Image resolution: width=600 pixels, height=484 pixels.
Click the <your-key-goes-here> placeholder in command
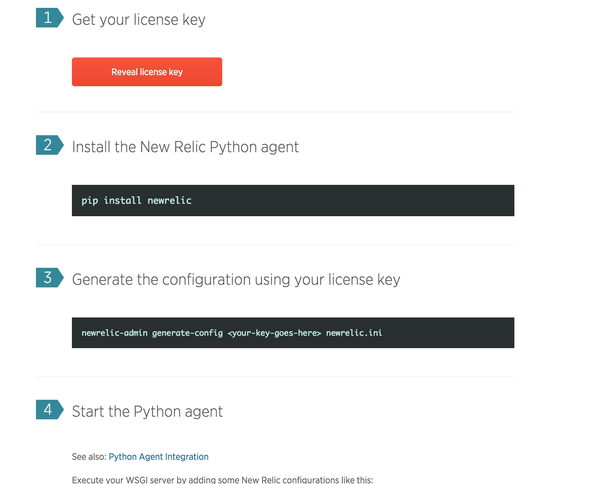pos(274,333)
